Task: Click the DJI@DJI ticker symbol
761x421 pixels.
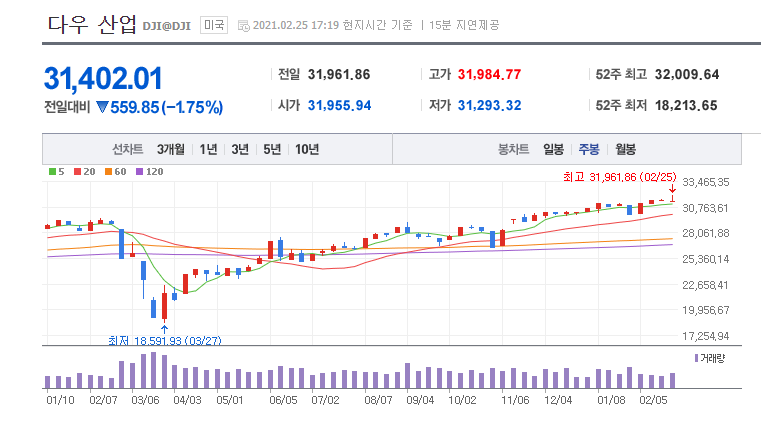Action: [x=166, y=26]
